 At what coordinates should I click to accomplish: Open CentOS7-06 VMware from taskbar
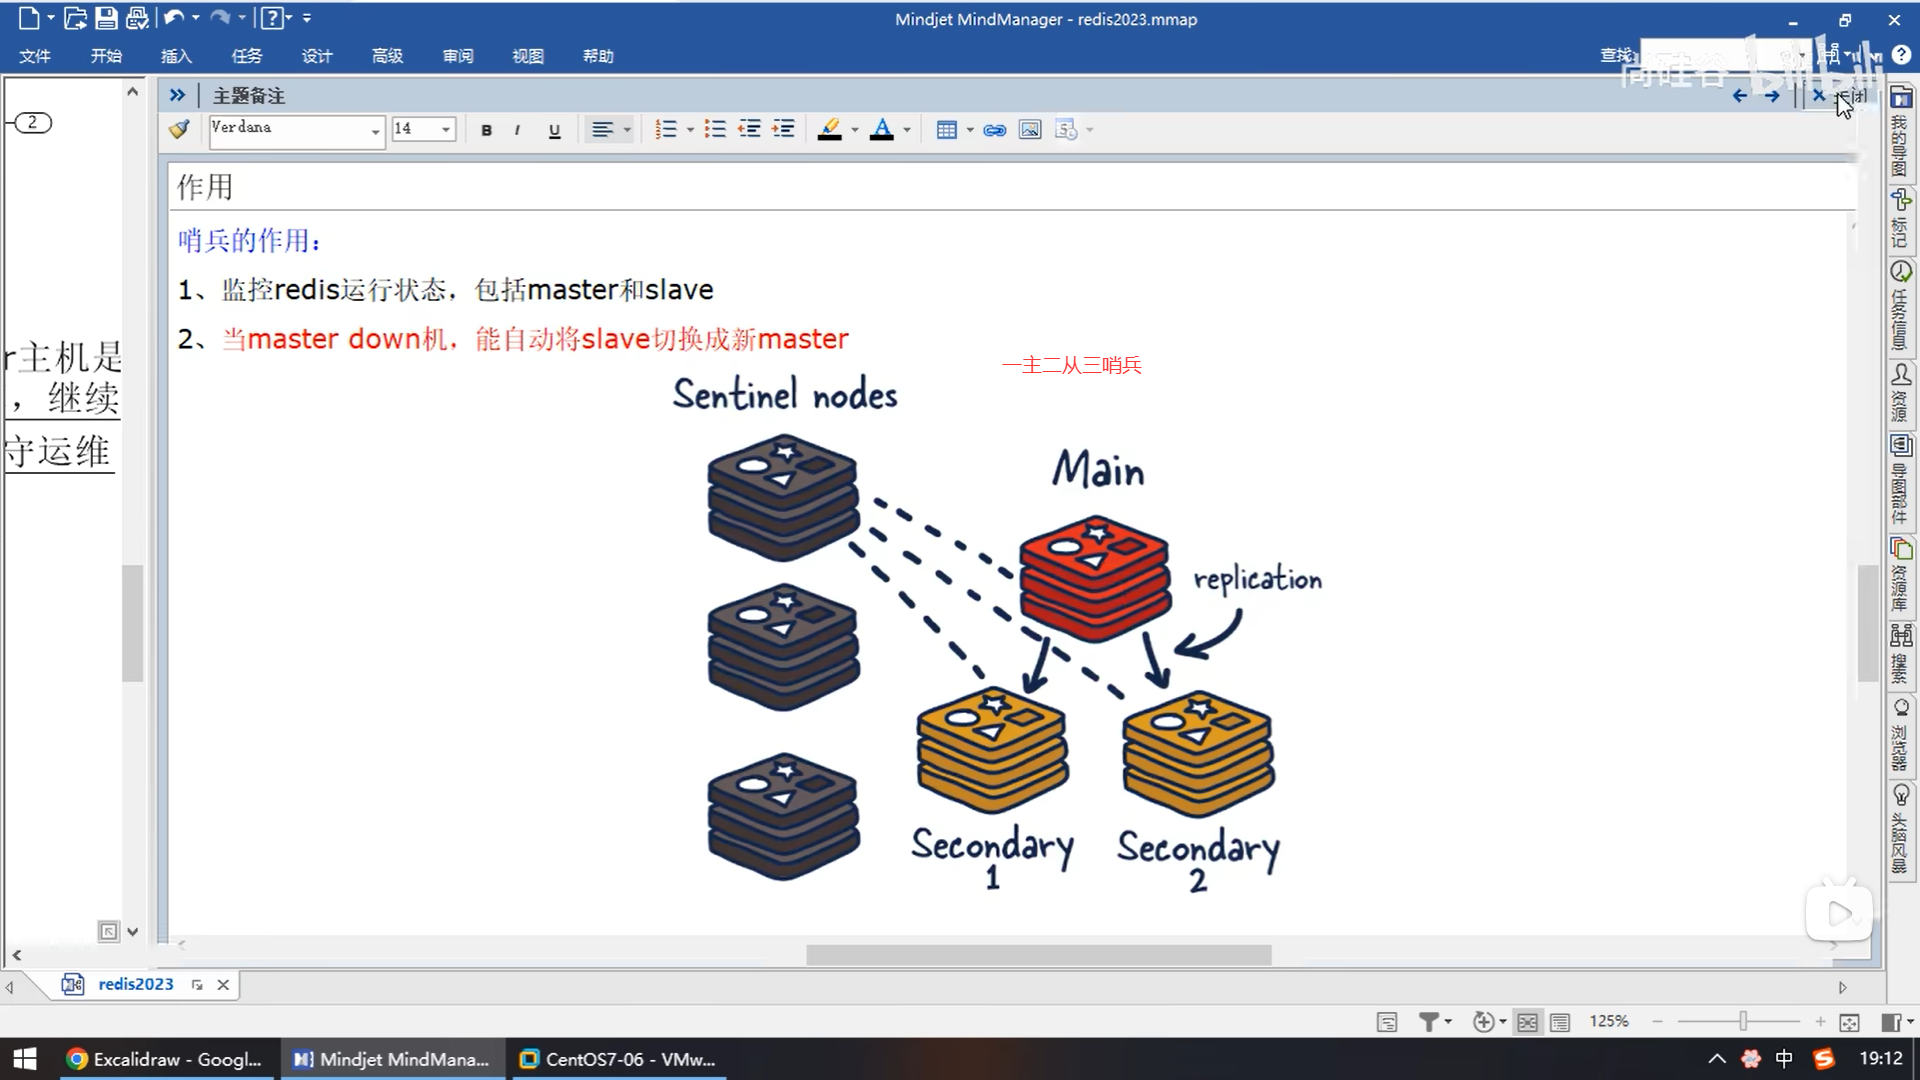tap(618, 1059)
